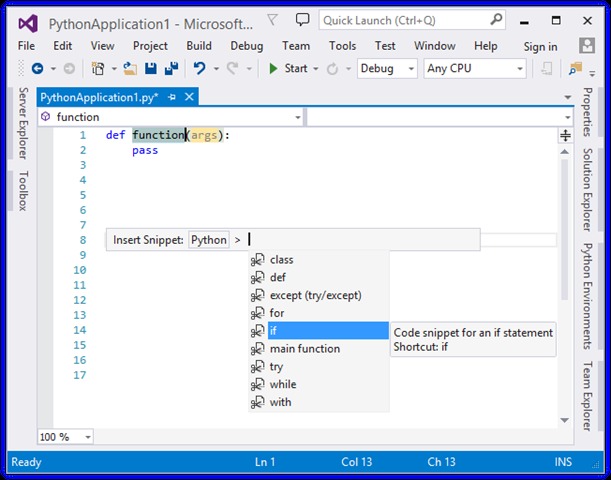Pin the PythonApplication1.py tab

tap(173, 96)
